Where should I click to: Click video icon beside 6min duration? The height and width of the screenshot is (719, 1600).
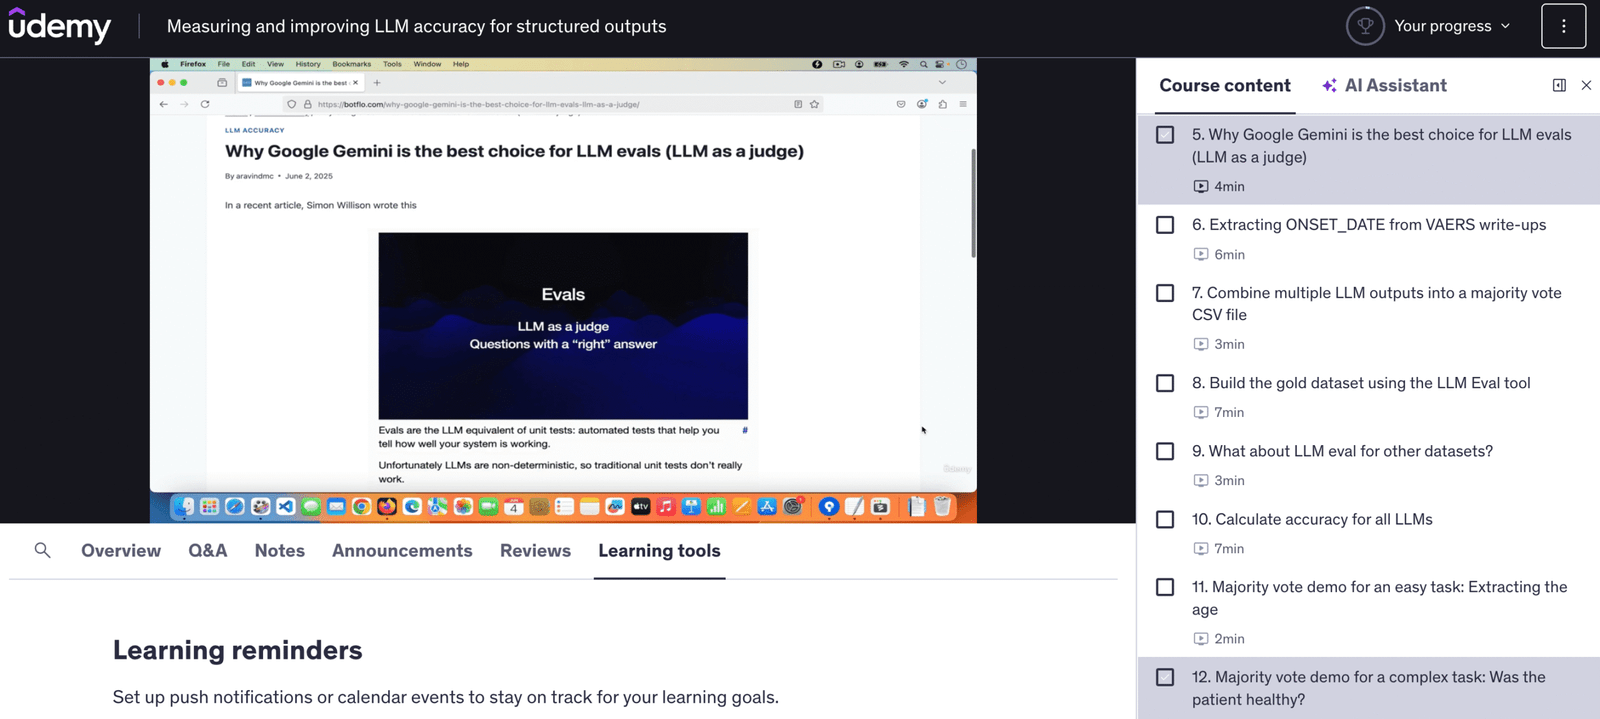1200,254
